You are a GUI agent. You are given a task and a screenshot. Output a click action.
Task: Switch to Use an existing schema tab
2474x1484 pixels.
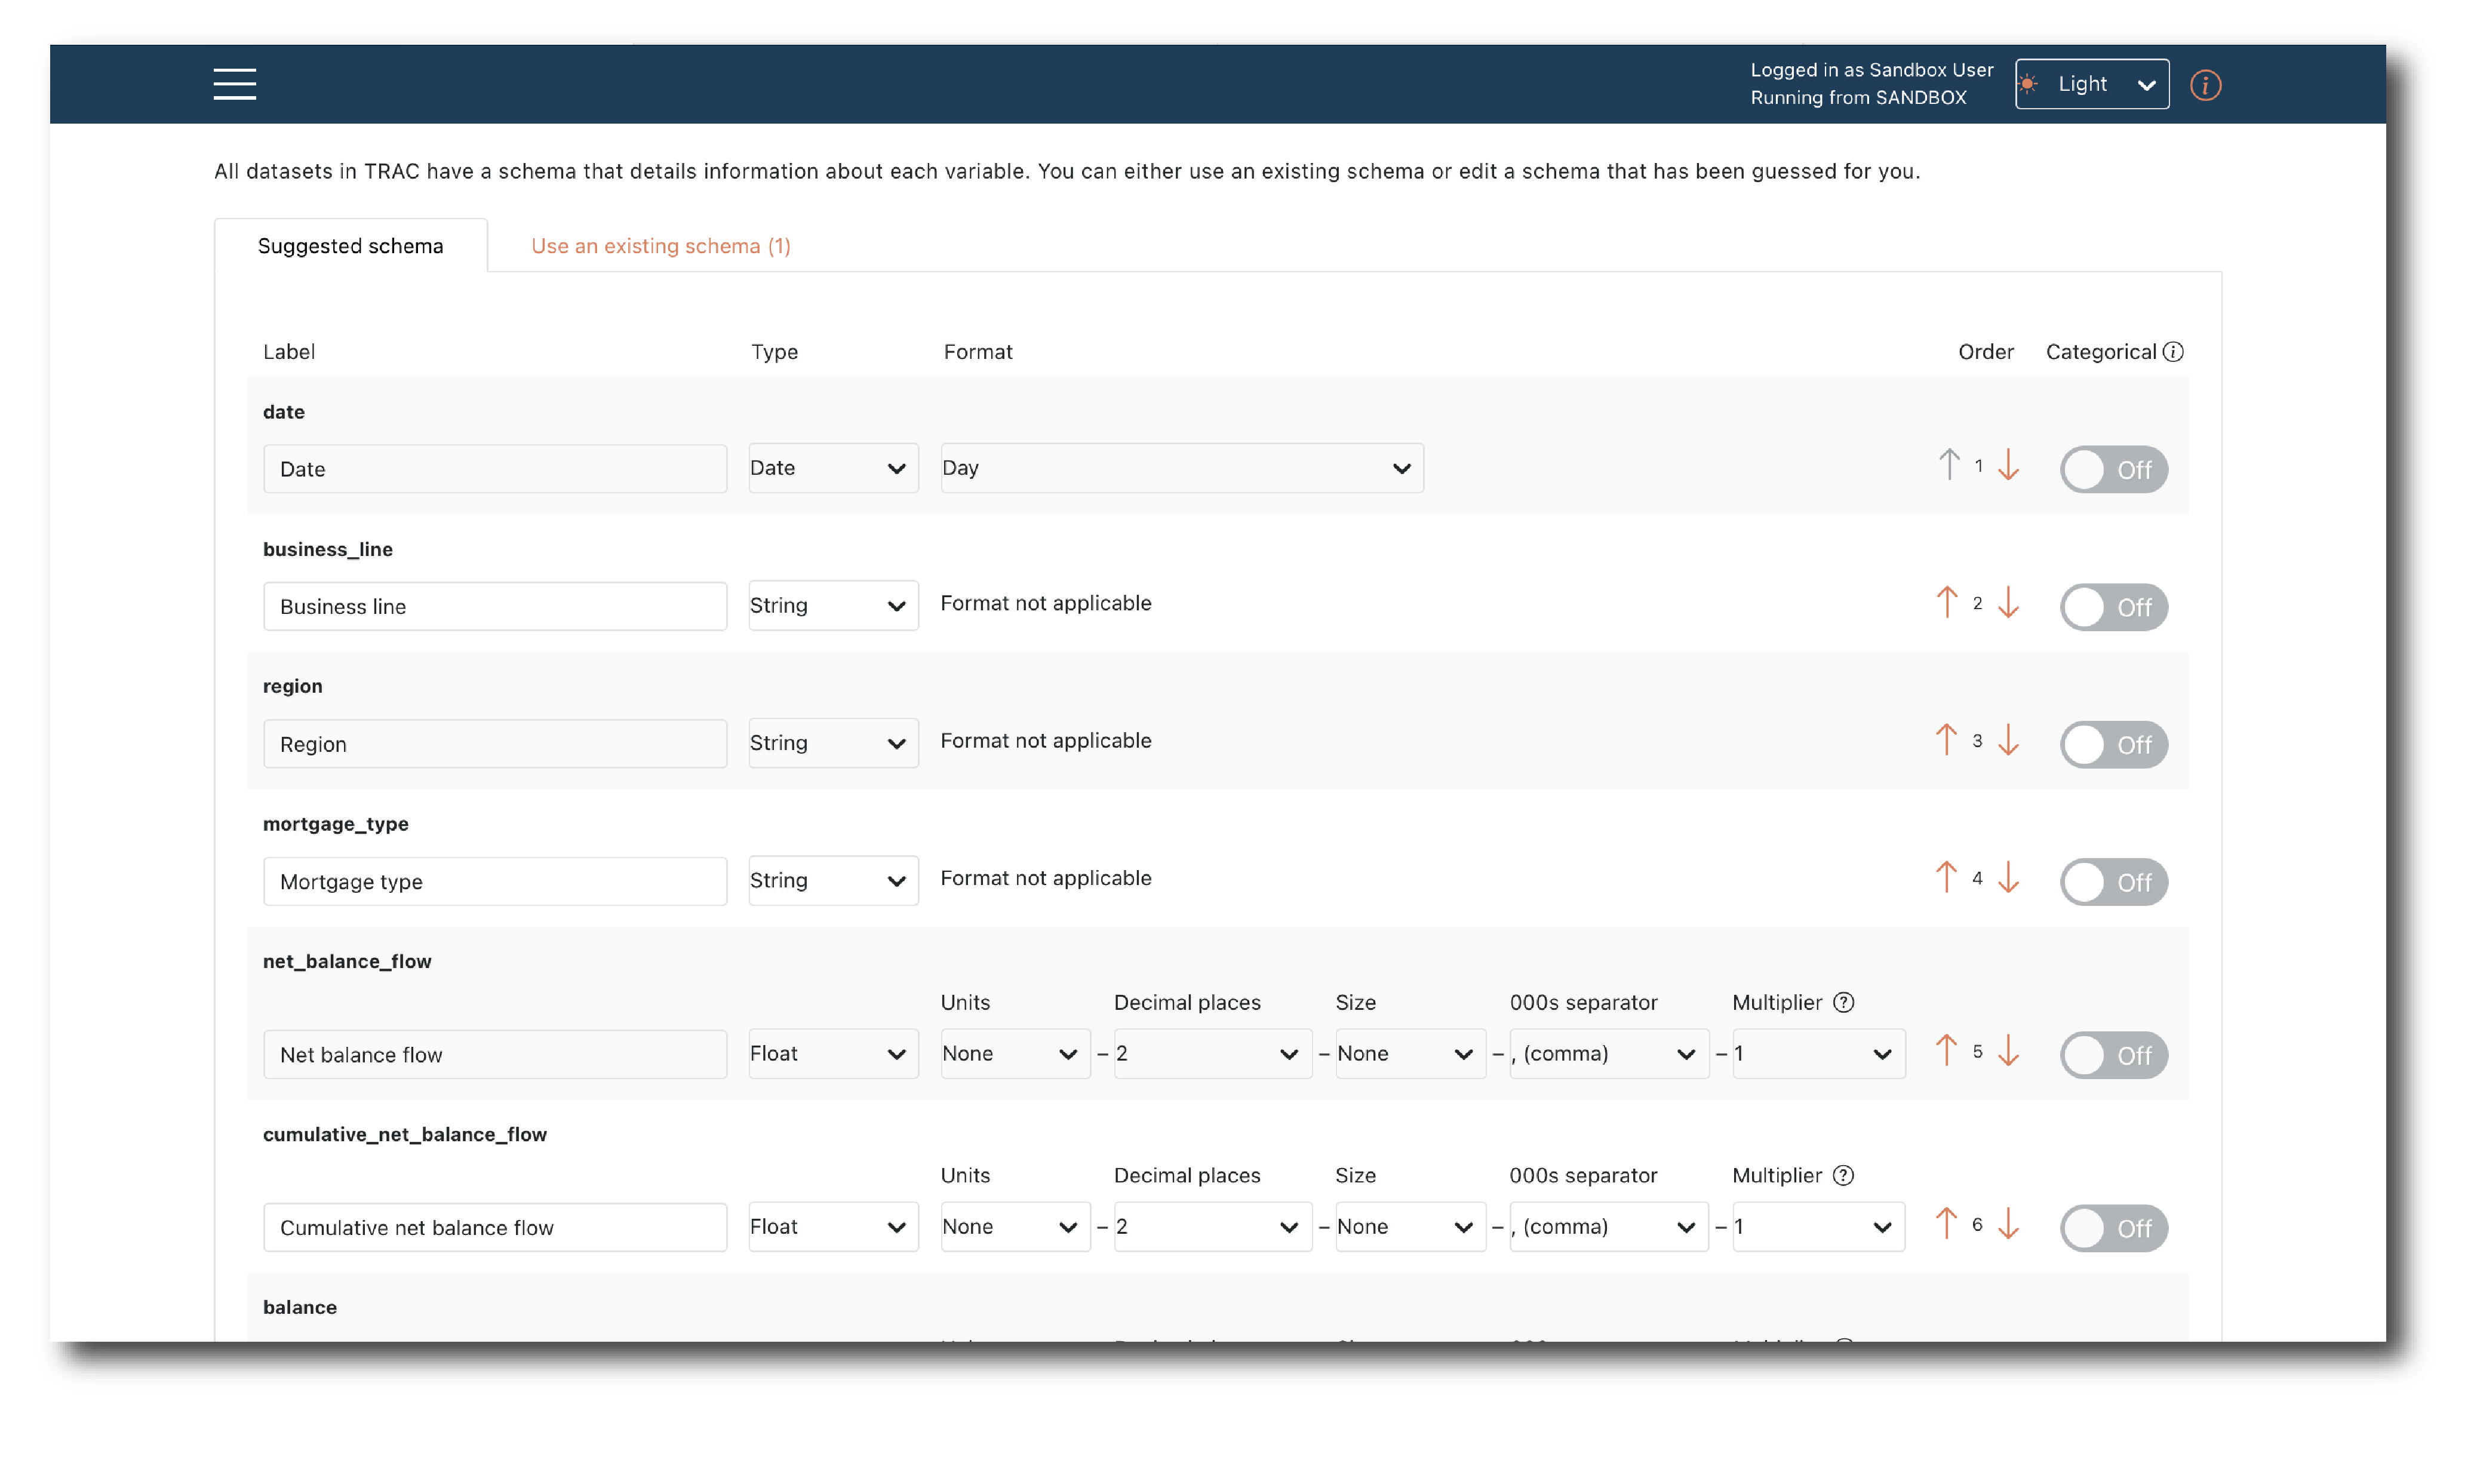point(660,246)
